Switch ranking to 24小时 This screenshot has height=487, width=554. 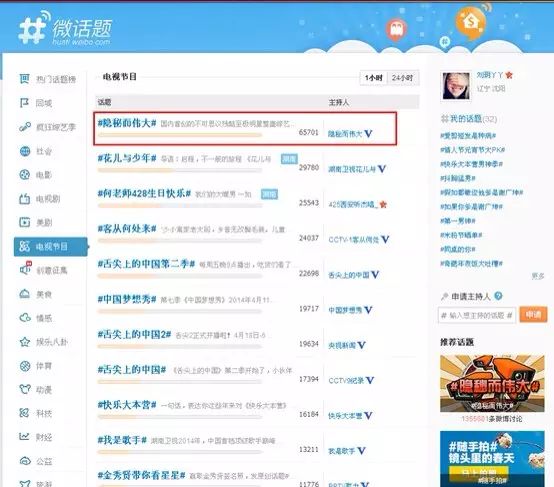403,78
